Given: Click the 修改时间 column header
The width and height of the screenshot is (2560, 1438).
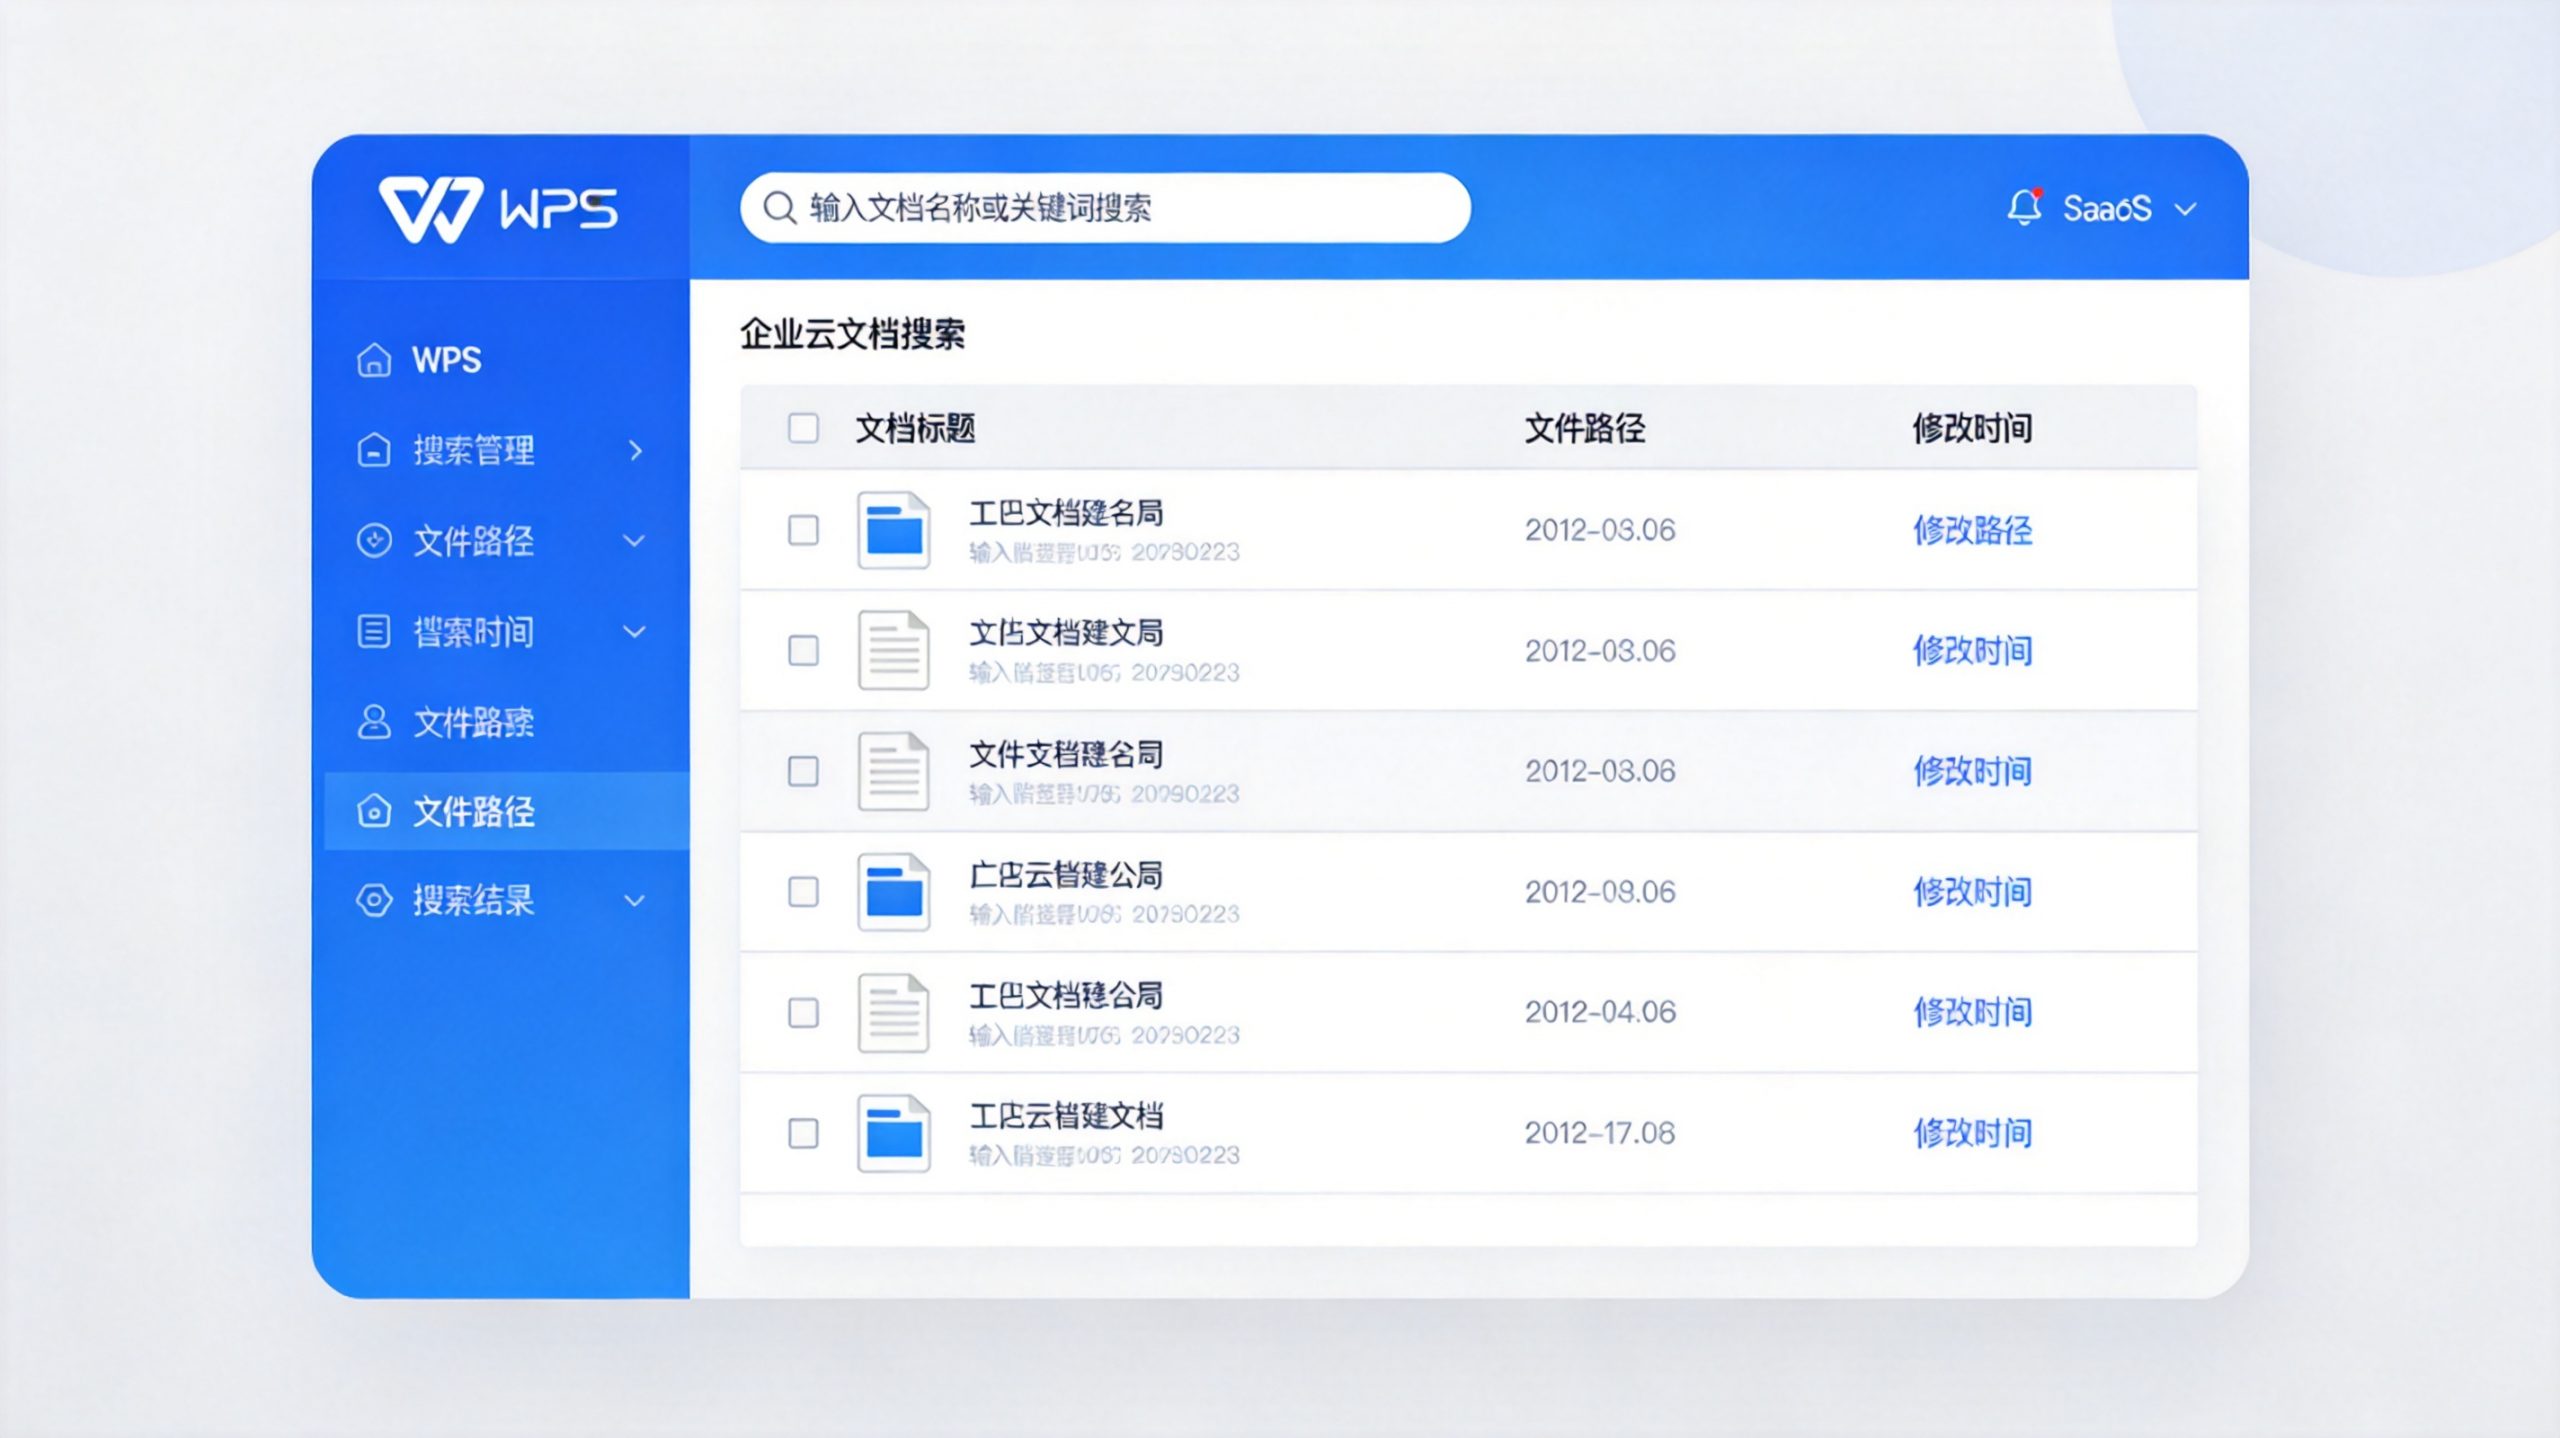Looking at the screenshot, I should [1972, 428].
